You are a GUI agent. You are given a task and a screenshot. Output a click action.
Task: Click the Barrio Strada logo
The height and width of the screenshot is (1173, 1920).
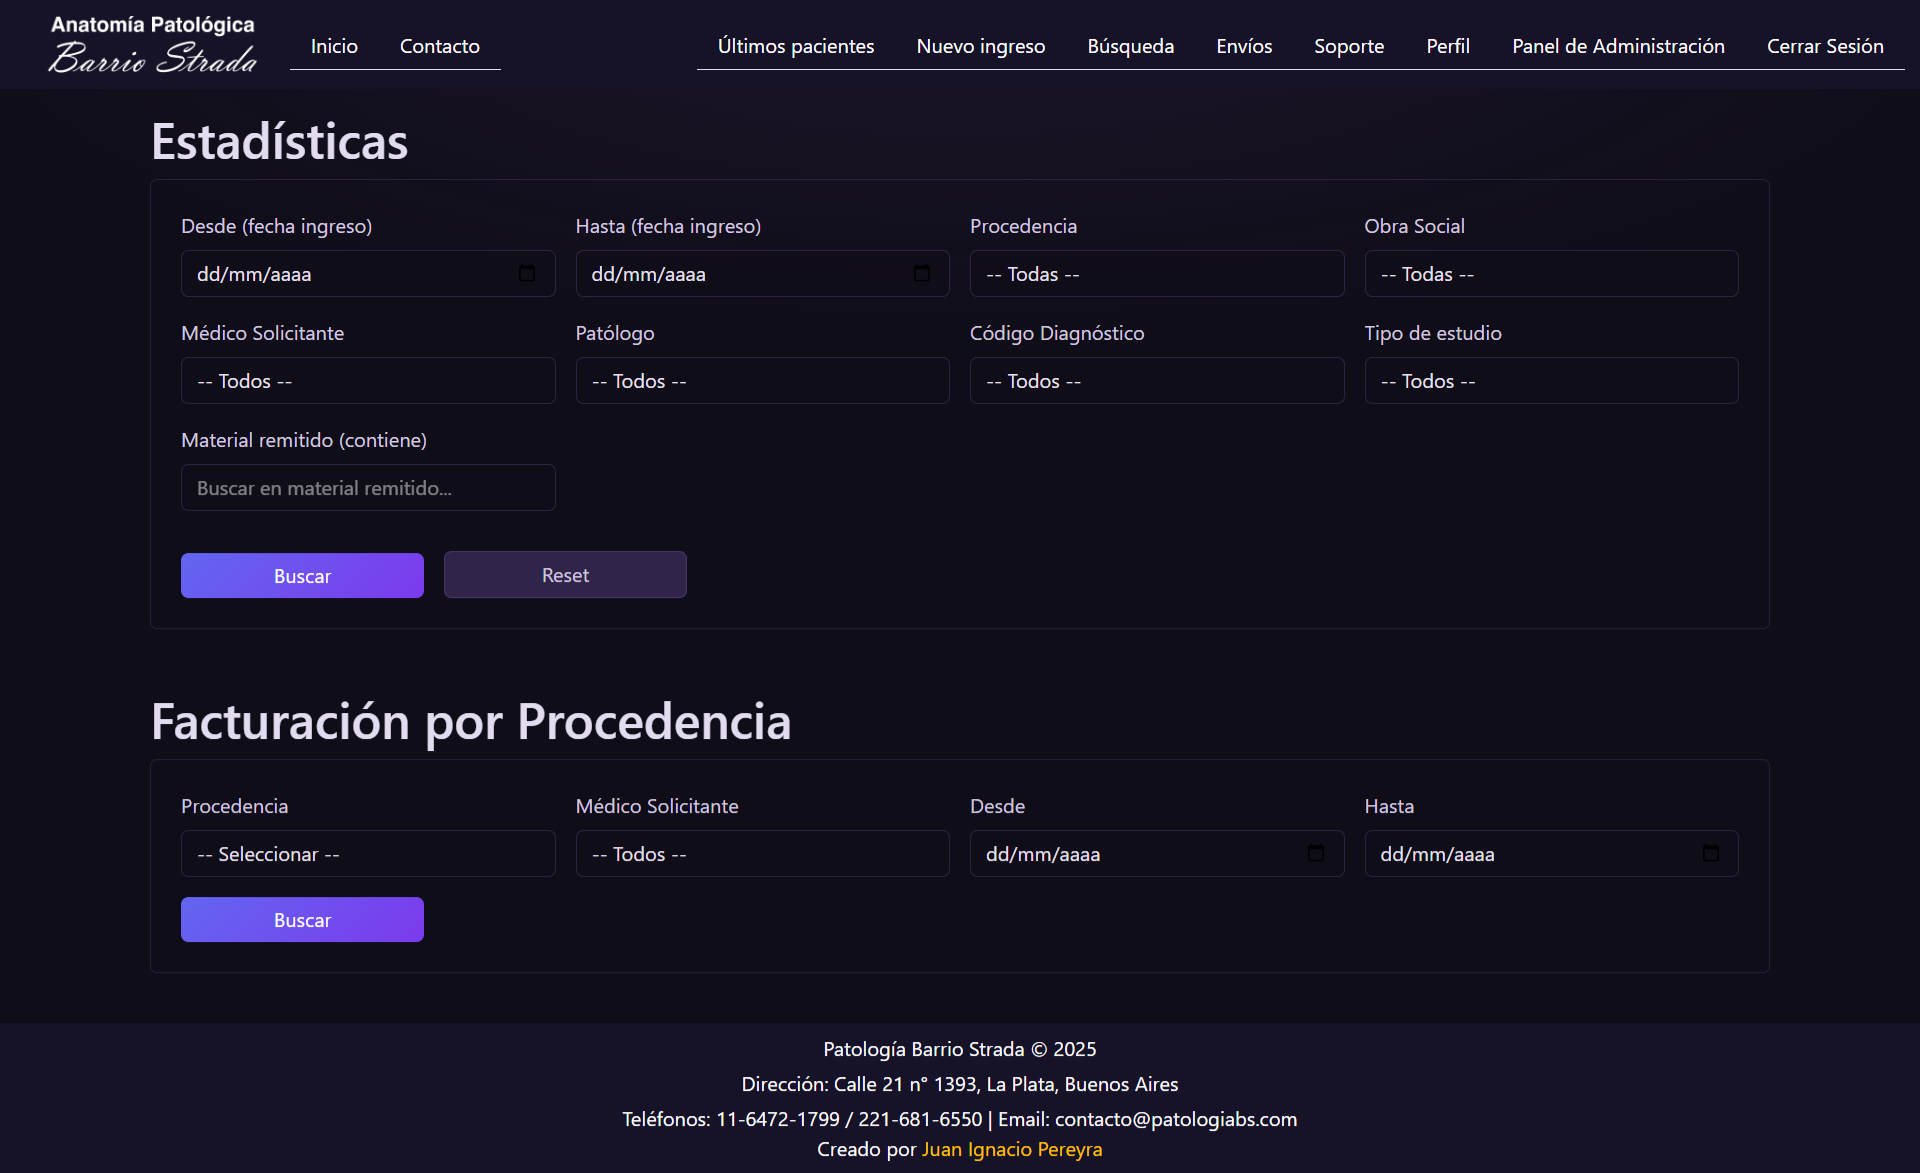pos(152,45)
